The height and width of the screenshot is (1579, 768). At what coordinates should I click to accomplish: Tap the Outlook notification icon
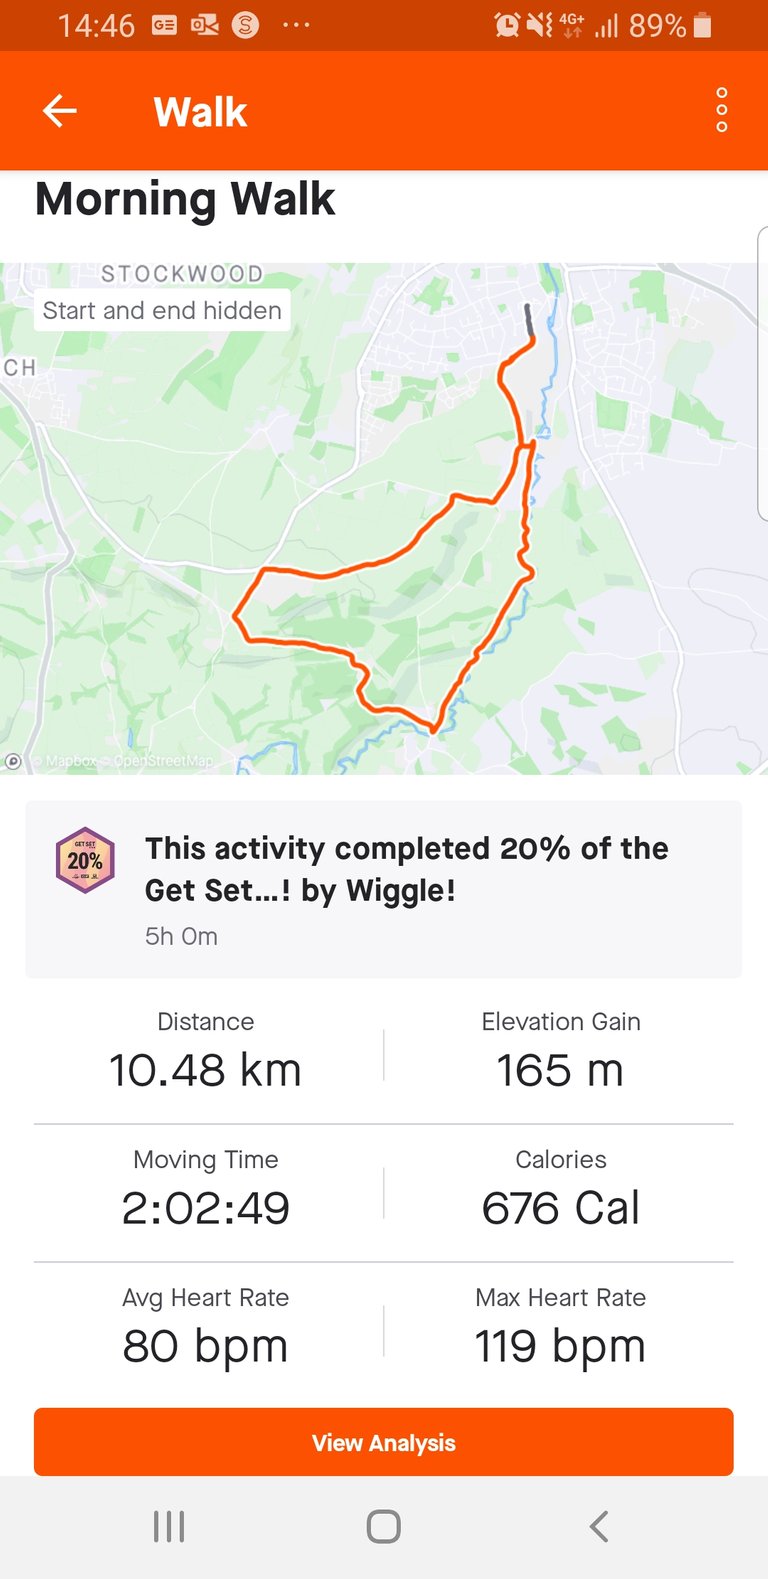coord(205,25)
